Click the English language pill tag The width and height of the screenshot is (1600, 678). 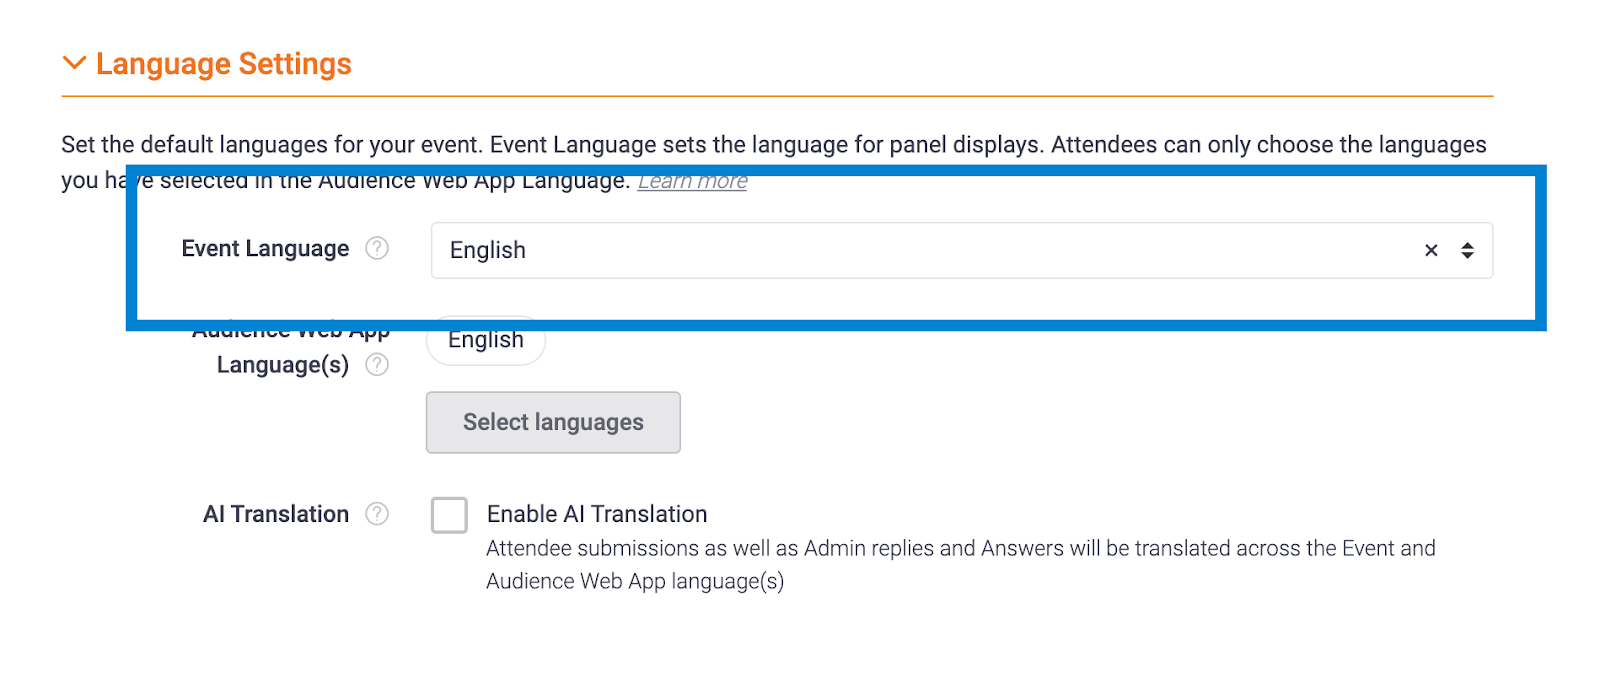(486, 341)
